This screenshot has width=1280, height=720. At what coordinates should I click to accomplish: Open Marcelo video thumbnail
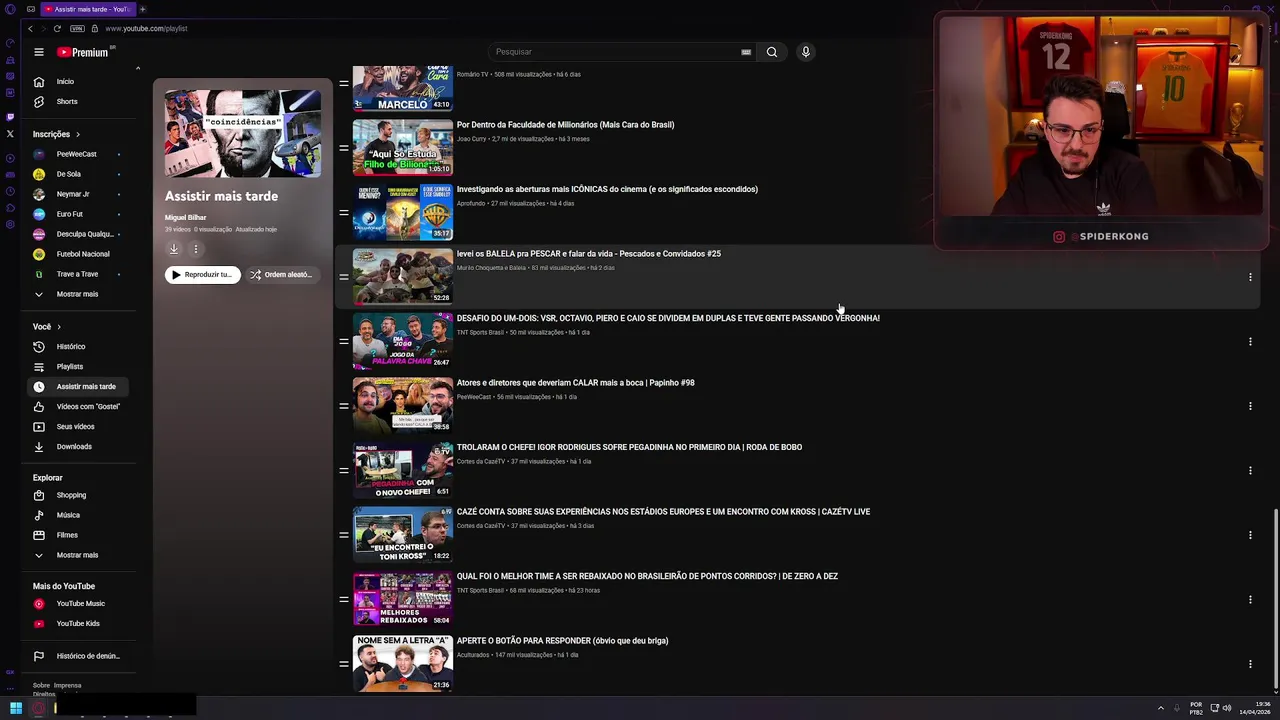click(403, 88)
